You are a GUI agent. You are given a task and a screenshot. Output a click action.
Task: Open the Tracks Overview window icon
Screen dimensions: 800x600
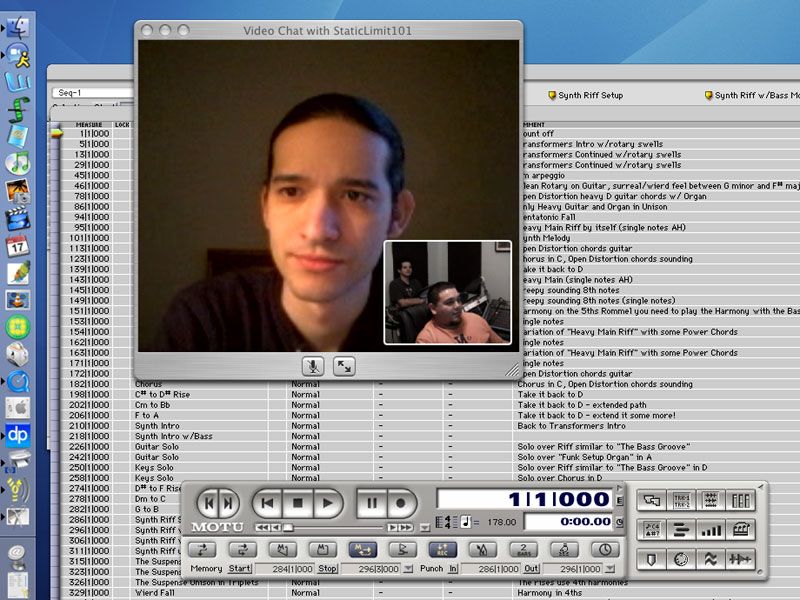(x=681, y=531)
